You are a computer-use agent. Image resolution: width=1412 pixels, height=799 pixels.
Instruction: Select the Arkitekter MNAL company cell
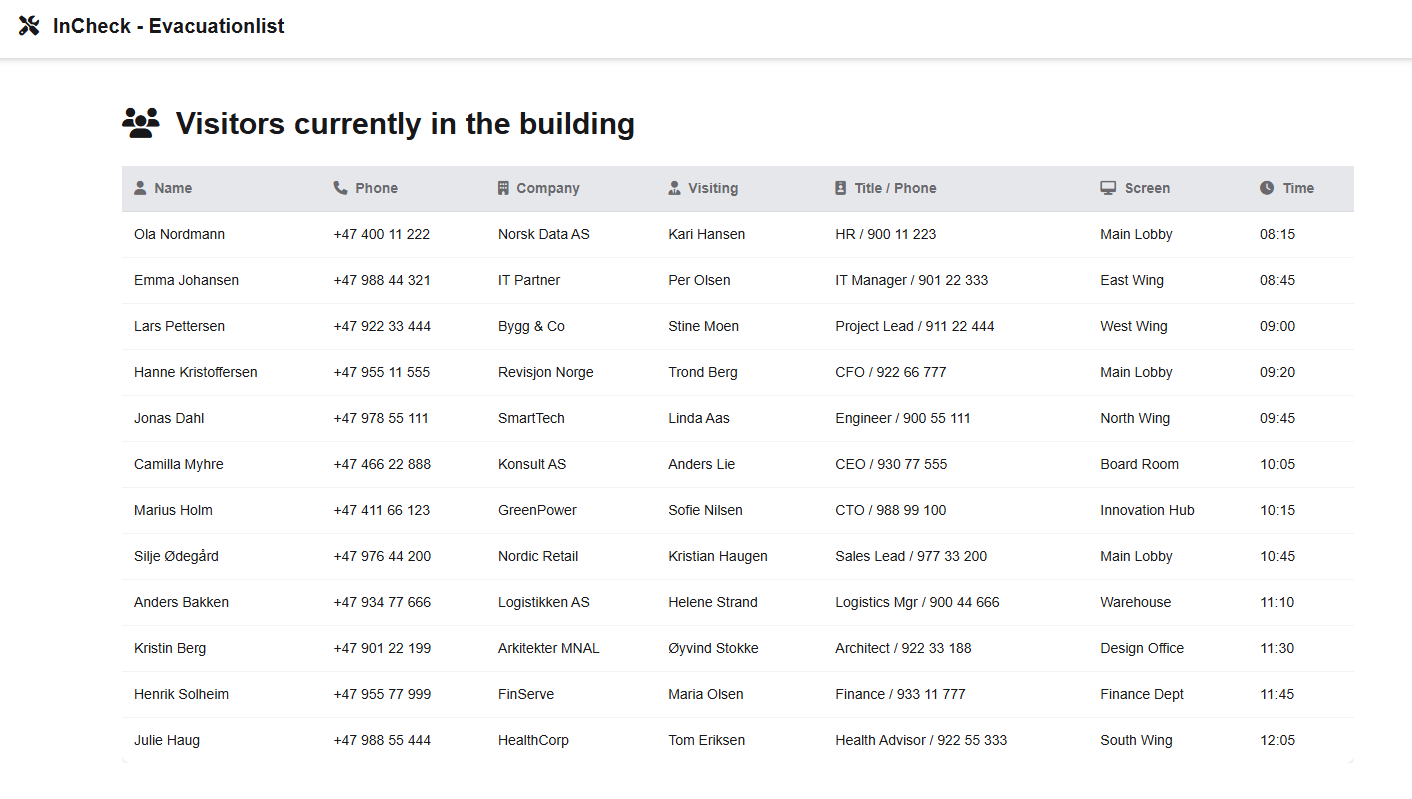[549, 648]
